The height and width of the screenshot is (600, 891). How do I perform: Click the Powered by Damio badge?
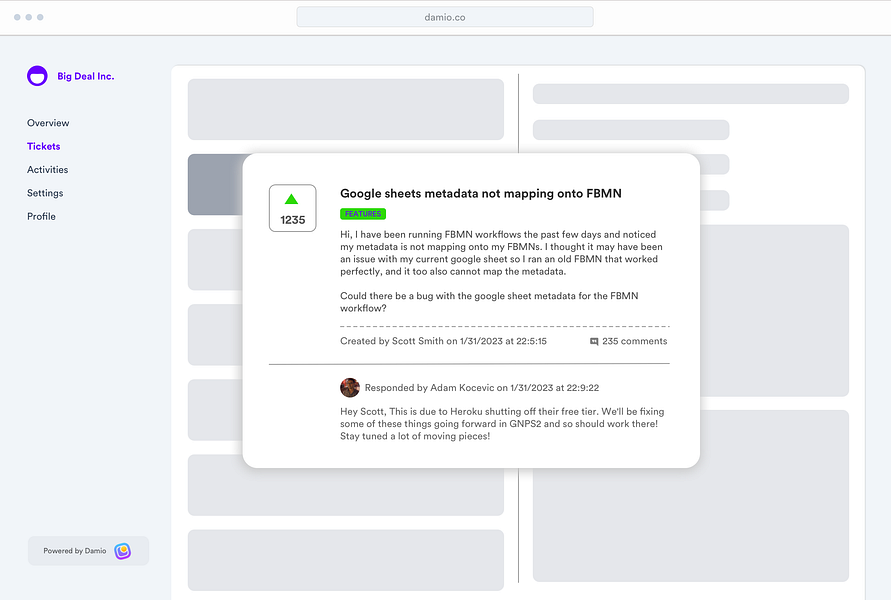tap(89, 551)
